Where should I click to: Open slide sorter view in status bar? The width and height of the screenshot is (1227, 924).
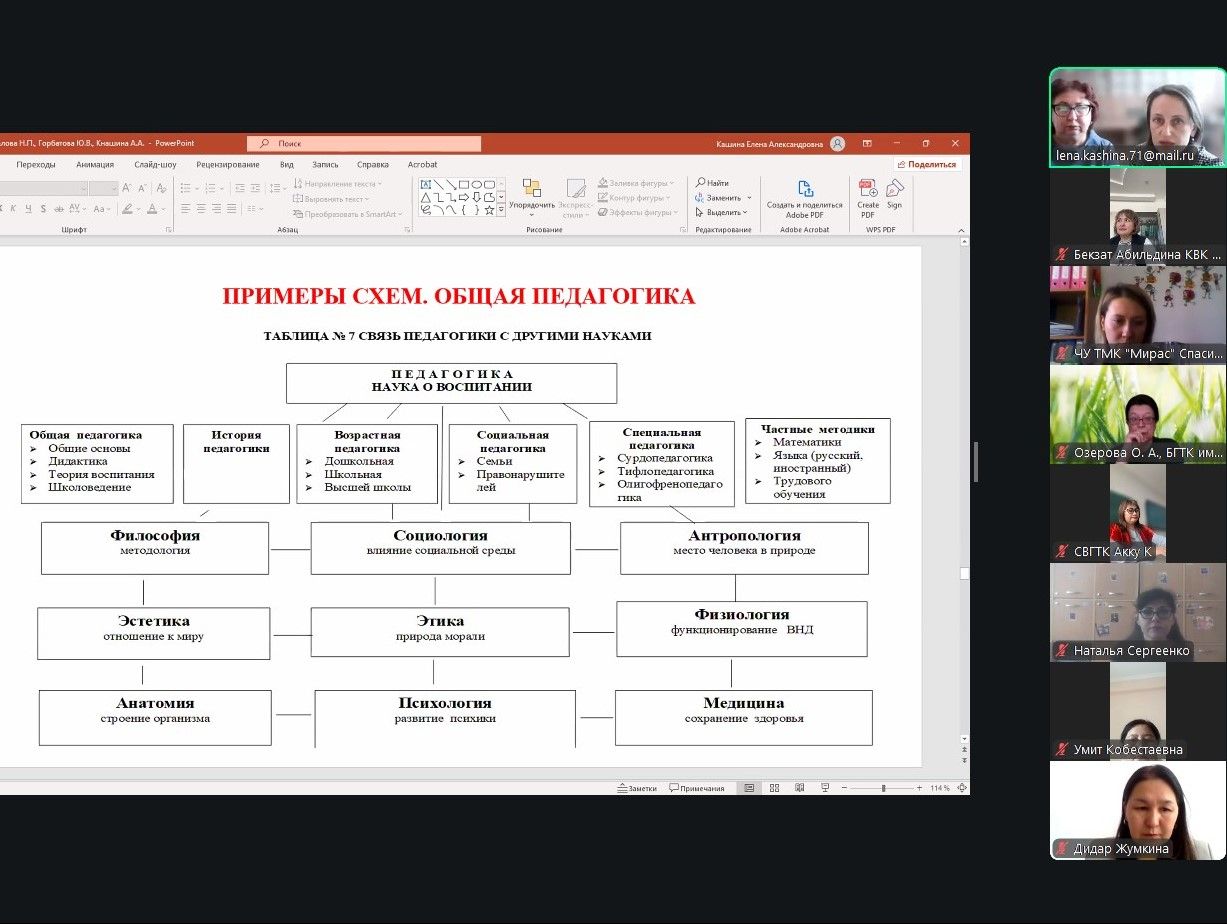pos(774,788)
